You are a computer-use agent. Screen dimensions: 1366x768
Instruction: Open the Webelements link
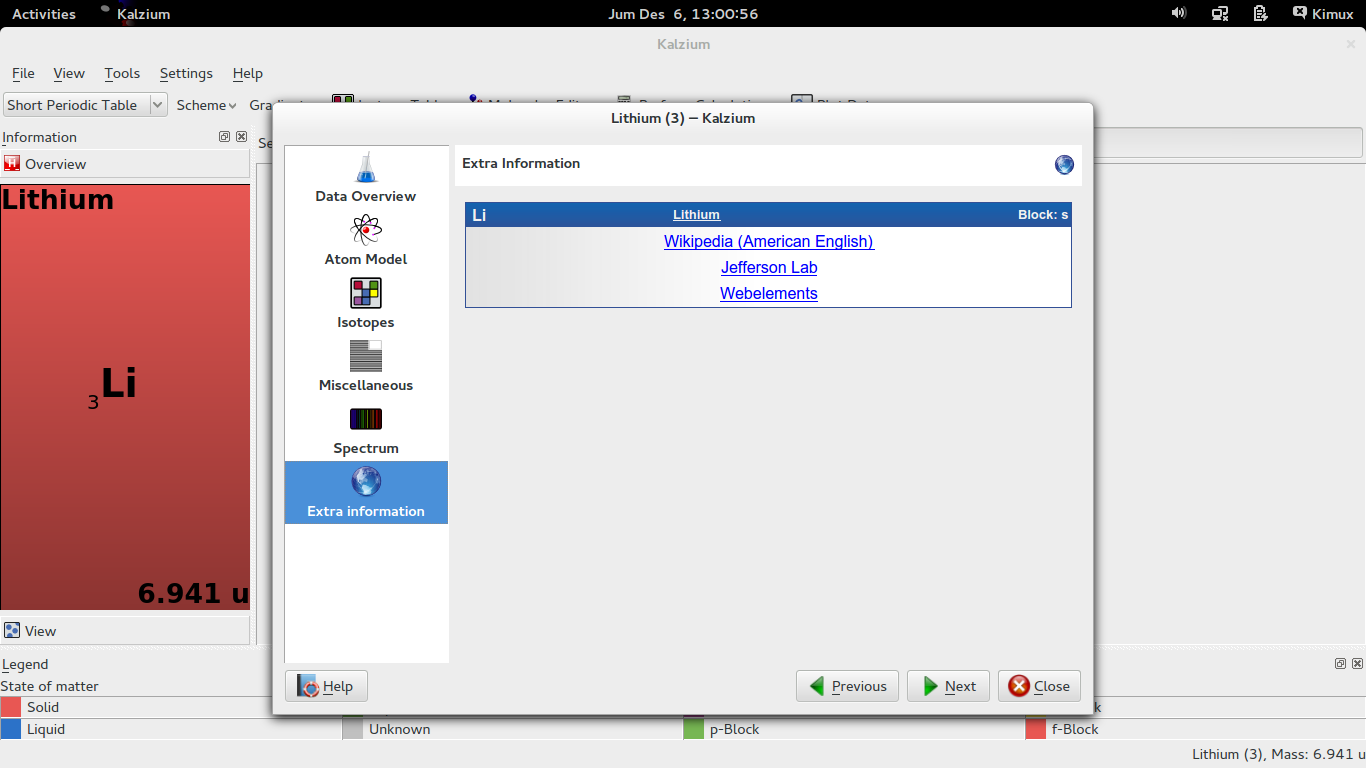click(769, 293)
